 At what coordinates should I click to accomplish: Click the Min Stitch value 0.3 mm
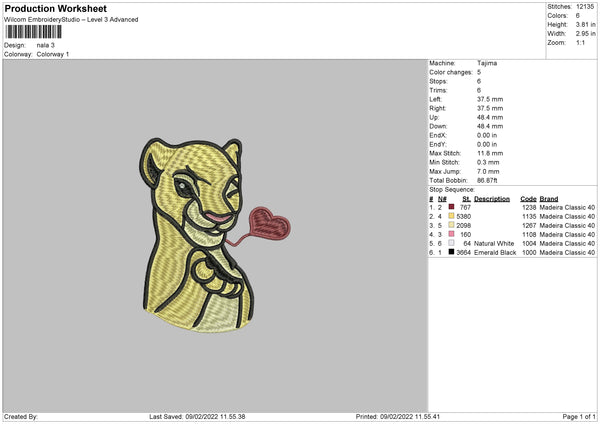pyautogui.click(x=488, y=162)
